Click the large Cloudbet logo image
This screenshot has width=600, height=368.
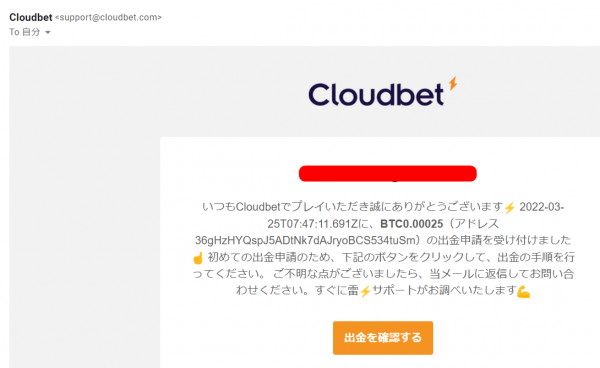(x=383, y=92)
